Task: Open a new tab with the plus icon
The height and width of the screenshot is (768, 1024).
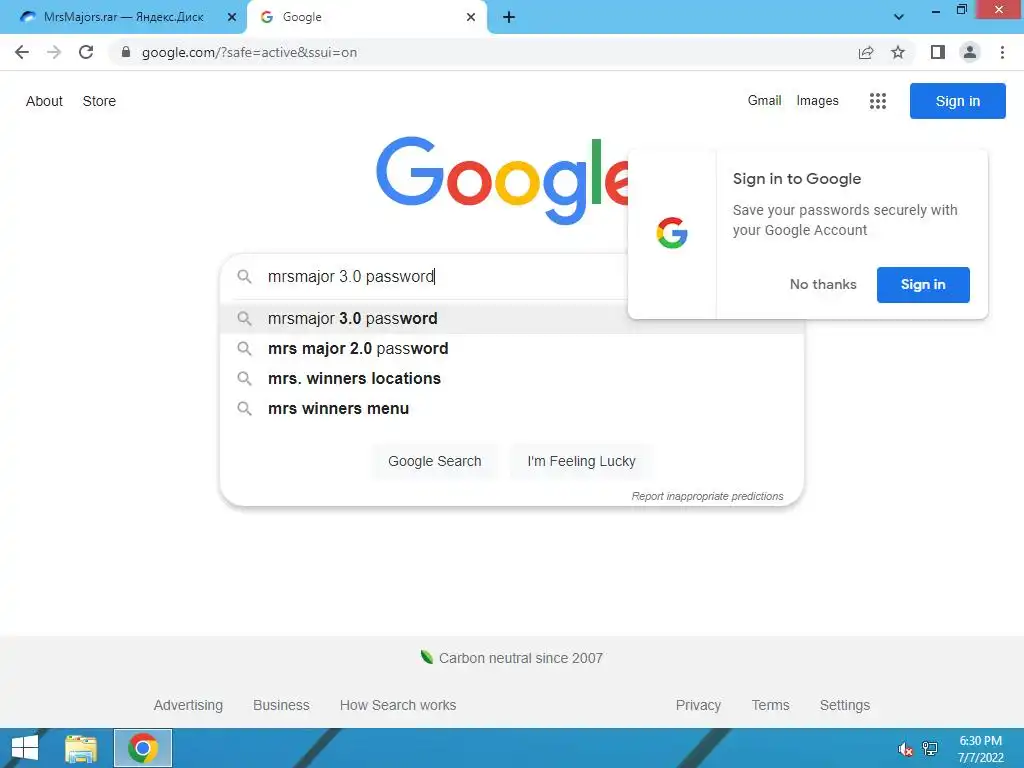Action: (x=509, y=17)
